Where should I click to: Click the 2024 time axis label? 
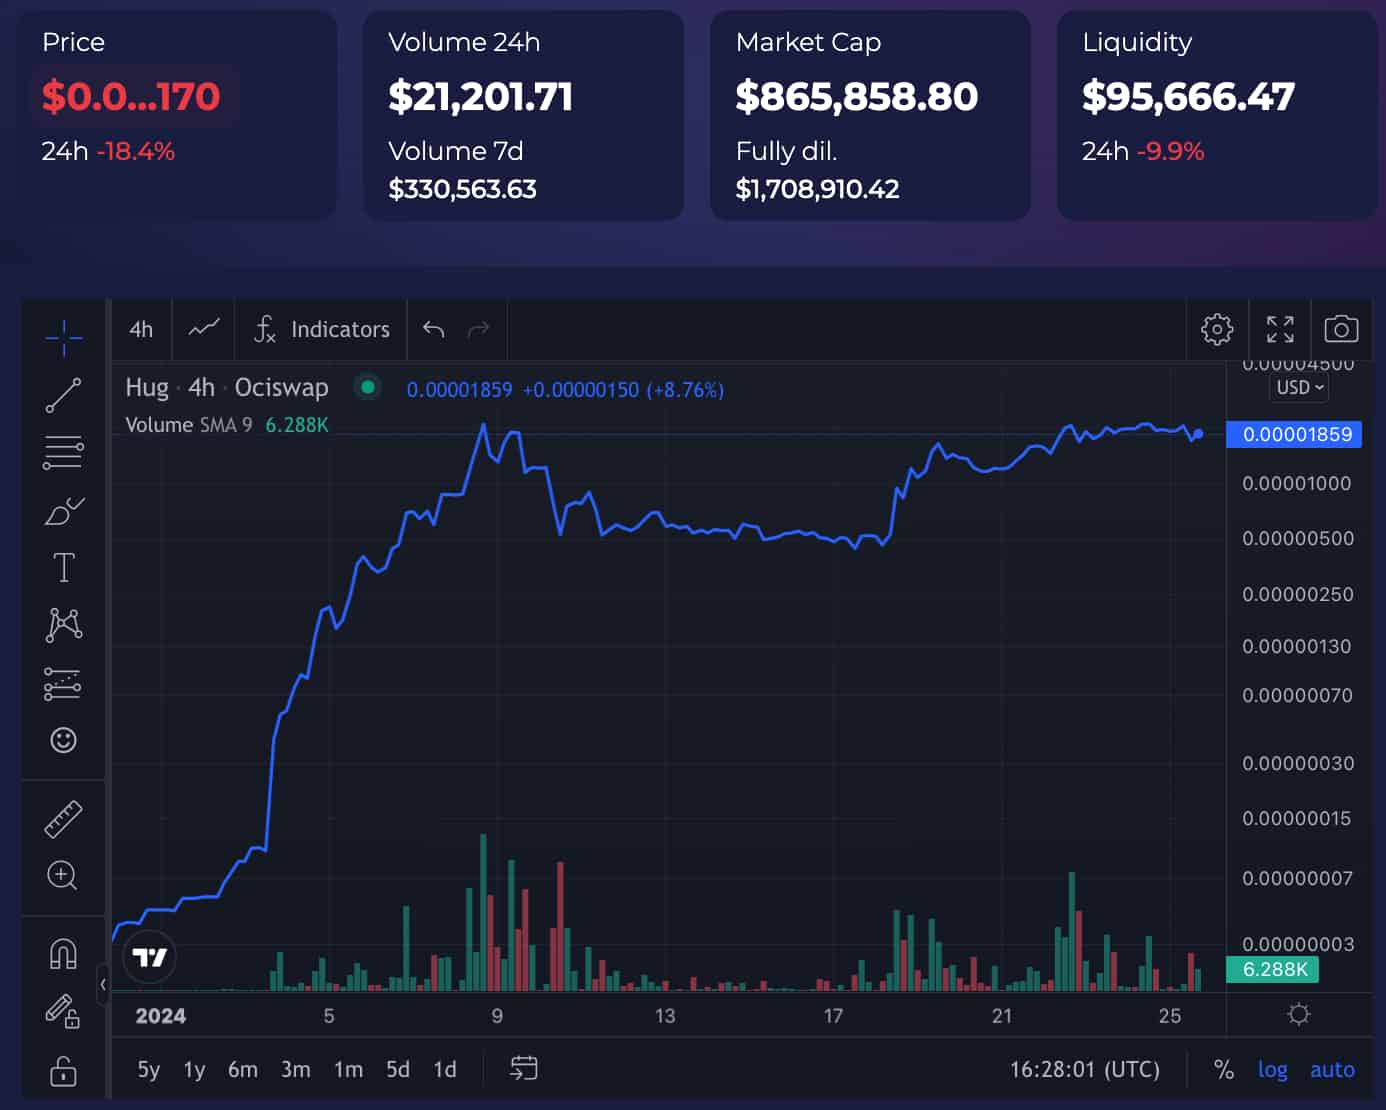[161, 1016]
